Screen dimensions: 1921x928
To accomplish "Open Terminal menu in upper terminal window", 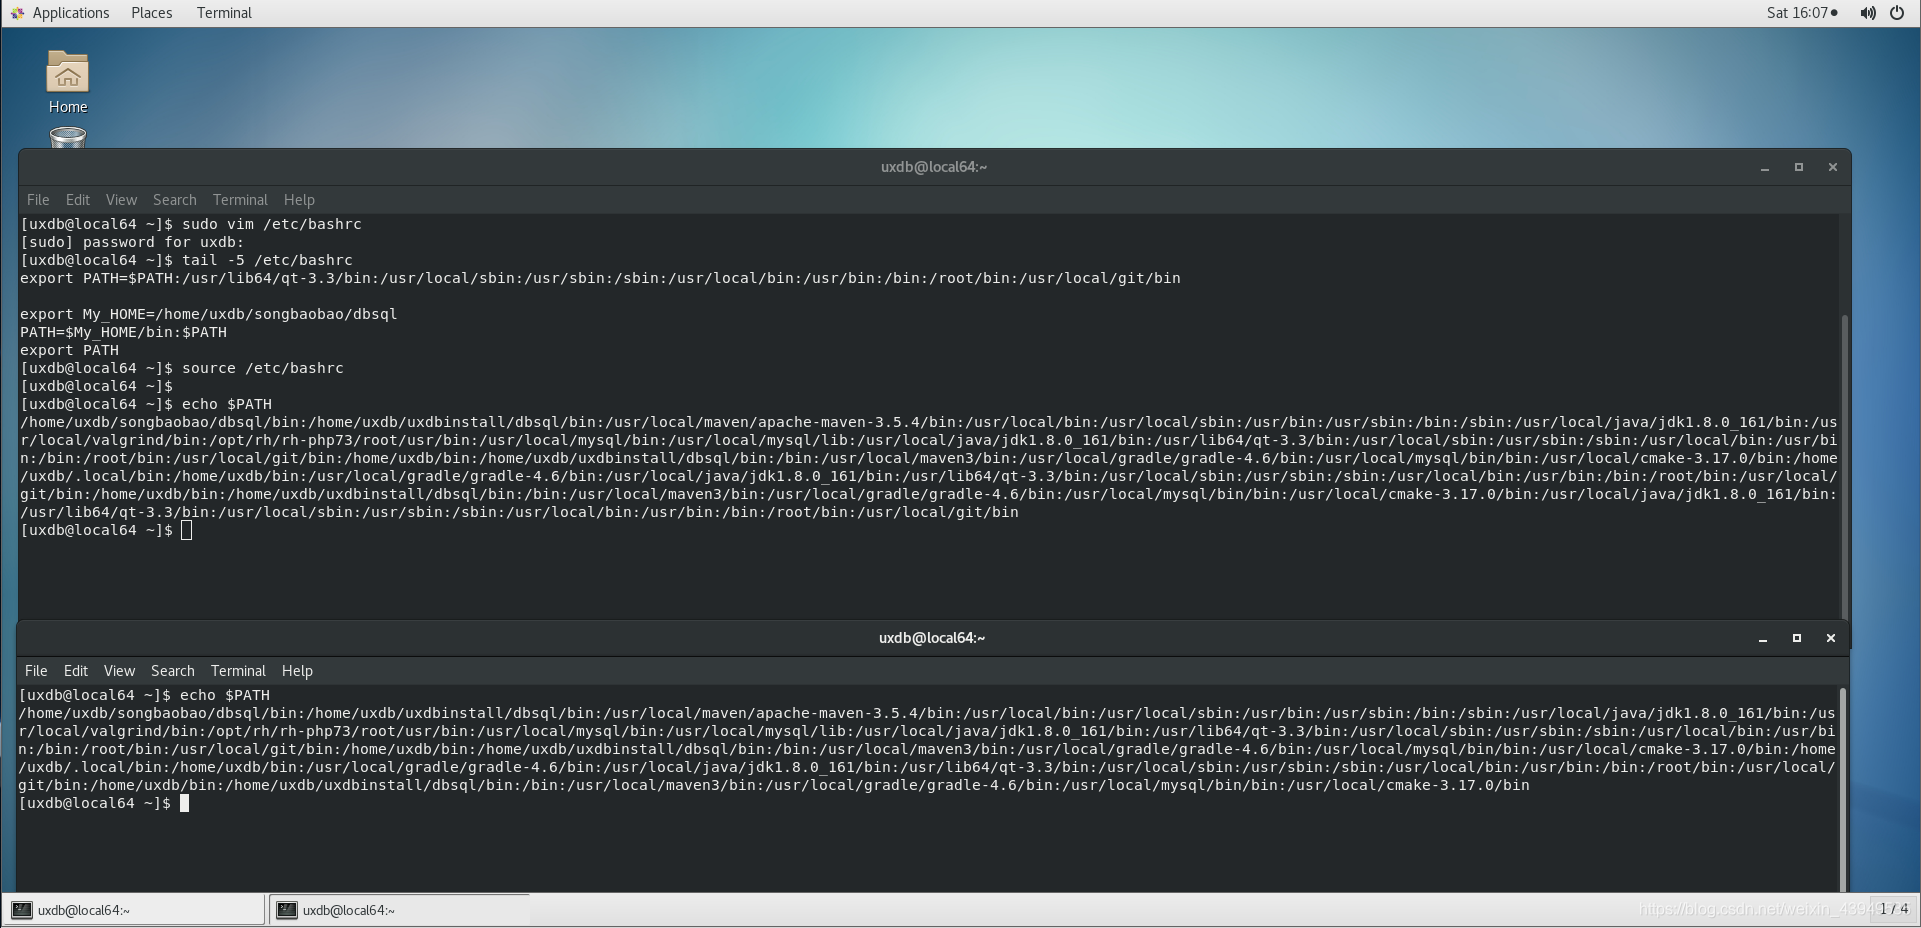I will [240, 200].
